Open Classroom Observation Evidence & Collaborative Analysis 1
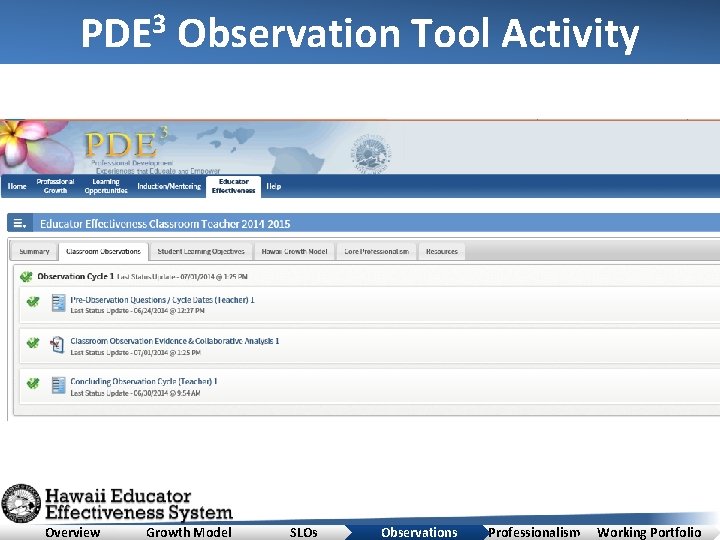This screenshot has width=720, height=540. pyautogui.click(x=174, y=341)
